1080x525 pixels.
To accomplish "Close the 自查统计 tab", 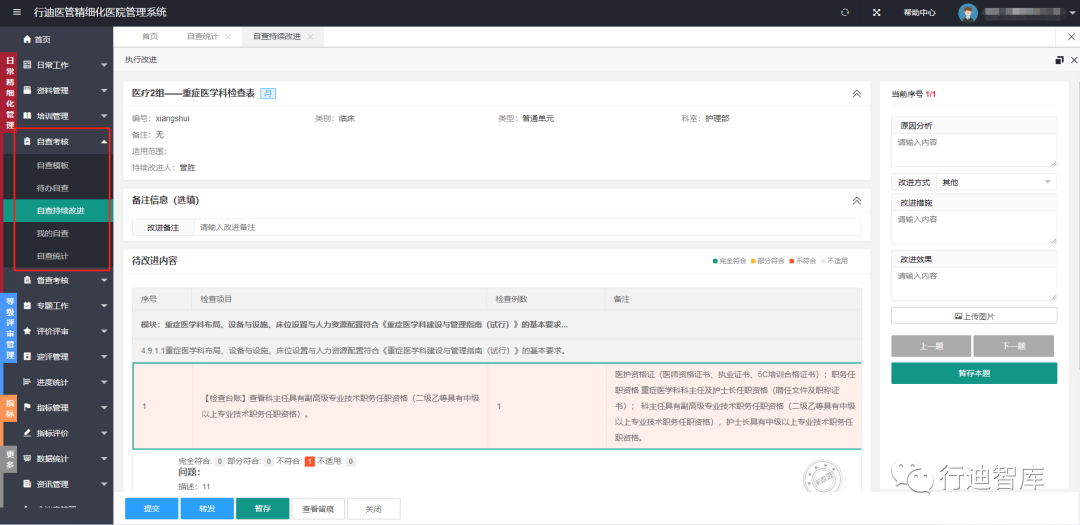I will [x=228, y=37].
